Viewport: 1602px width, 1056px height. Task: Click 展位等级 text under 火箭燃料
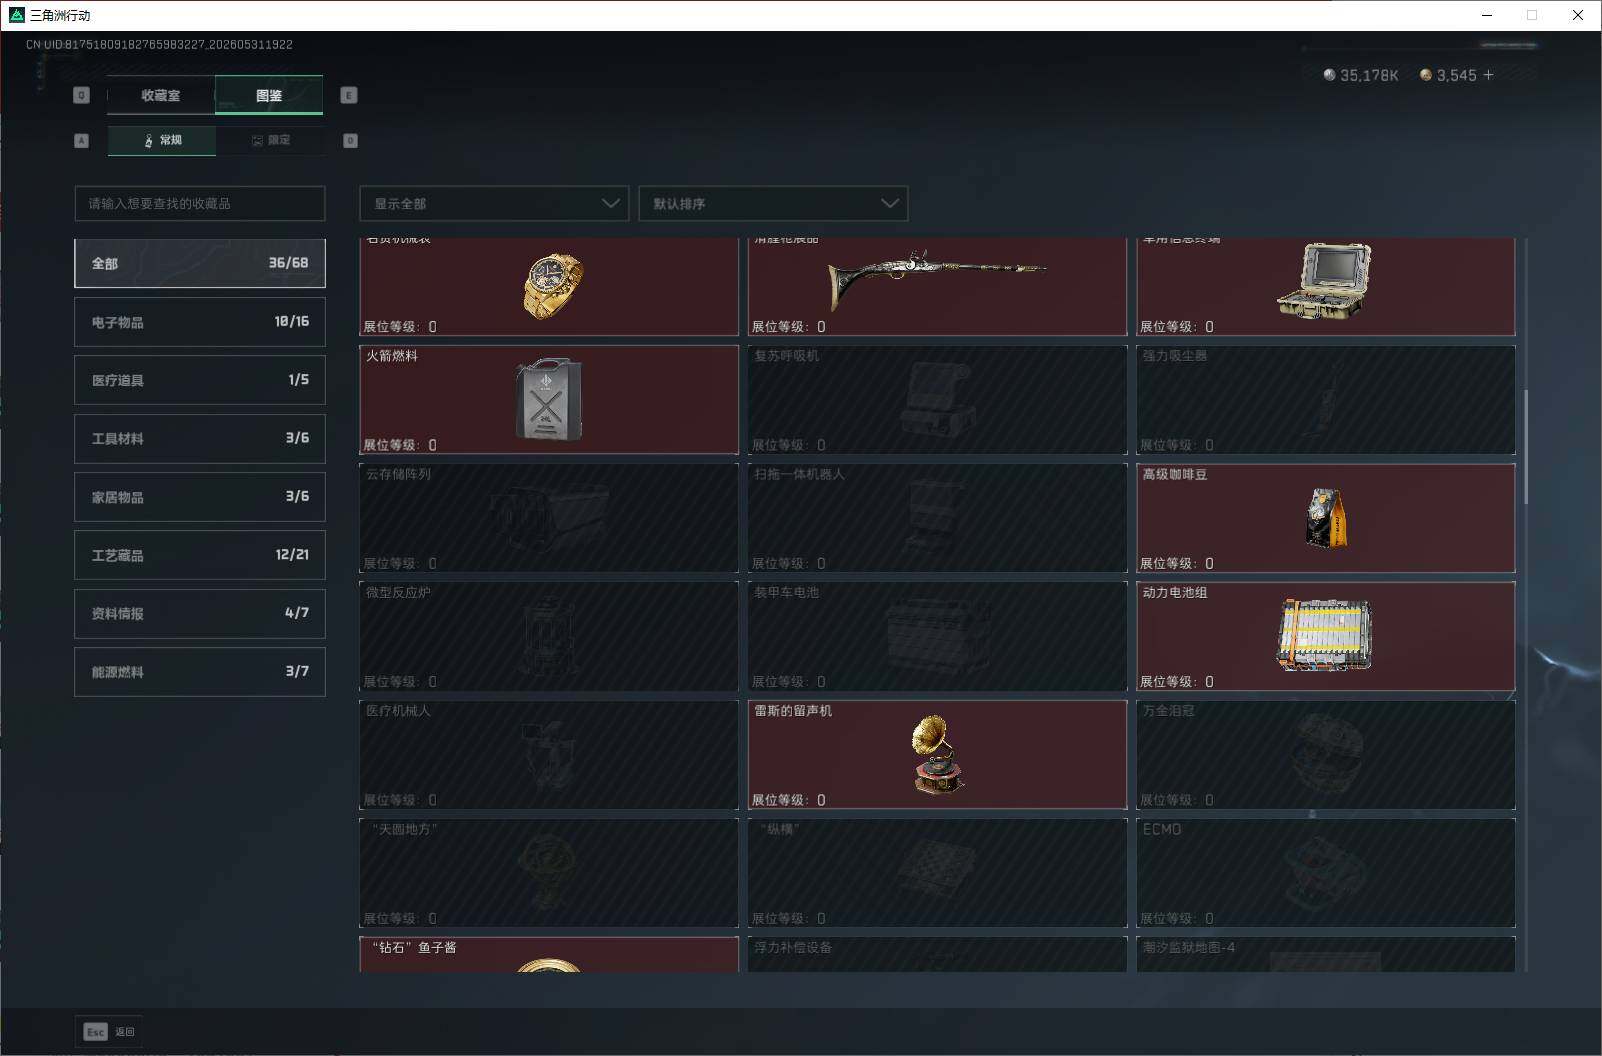[400, 445]
